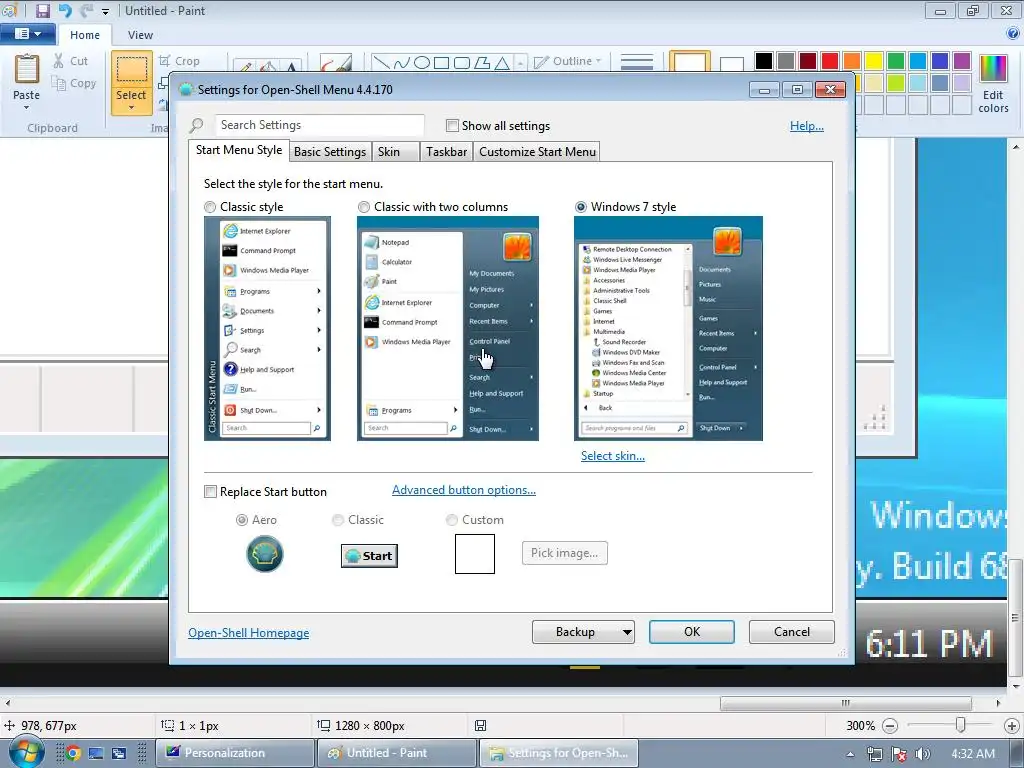This screenshot has height=768, width=1024.
Task: Open the Select skin link
Action: pos(613,456)
